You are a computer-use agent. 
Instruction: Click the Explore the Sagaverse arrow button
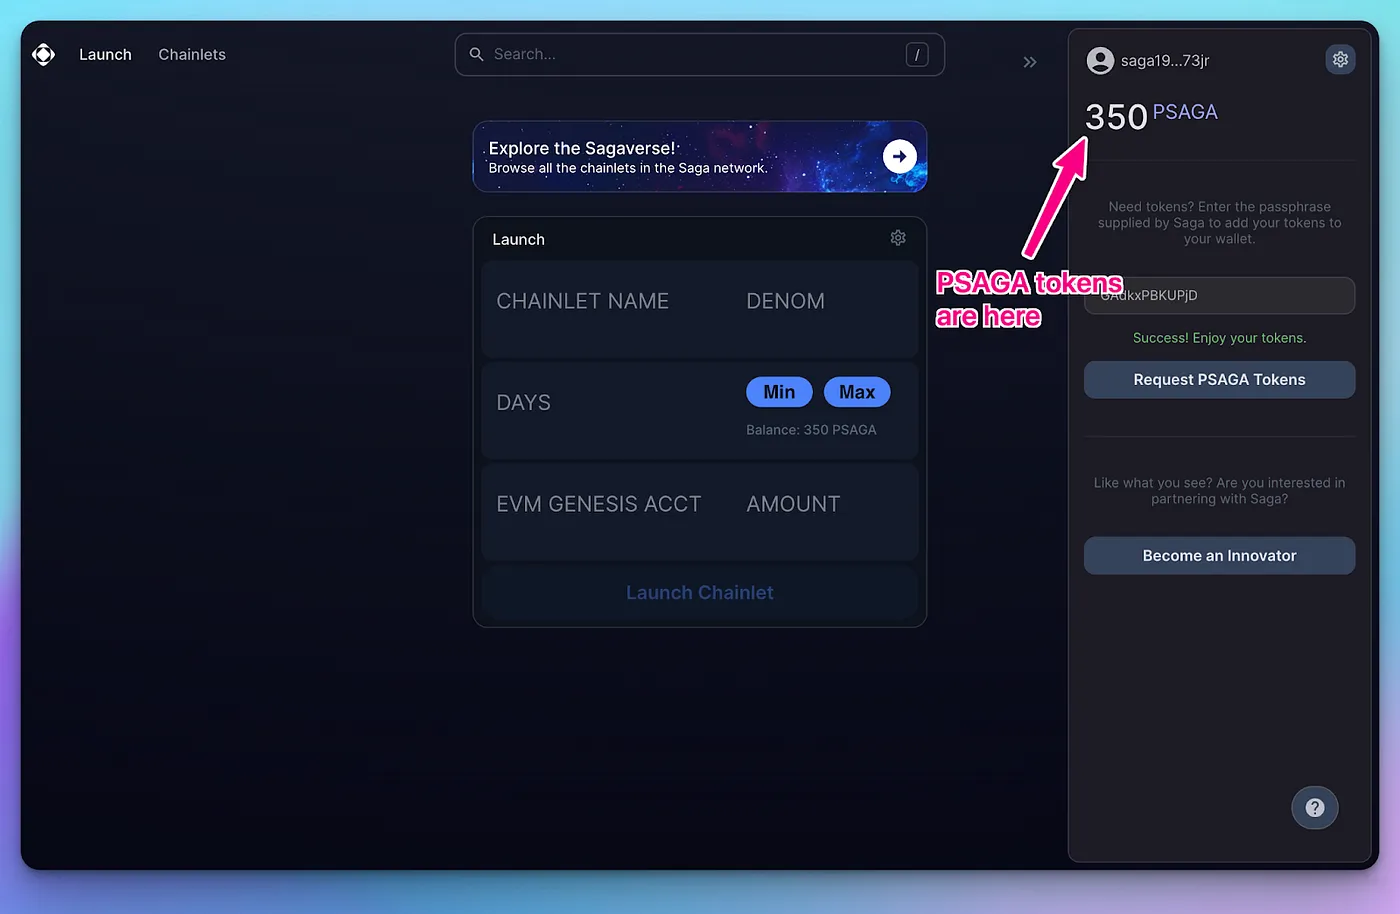coord(900,156)
